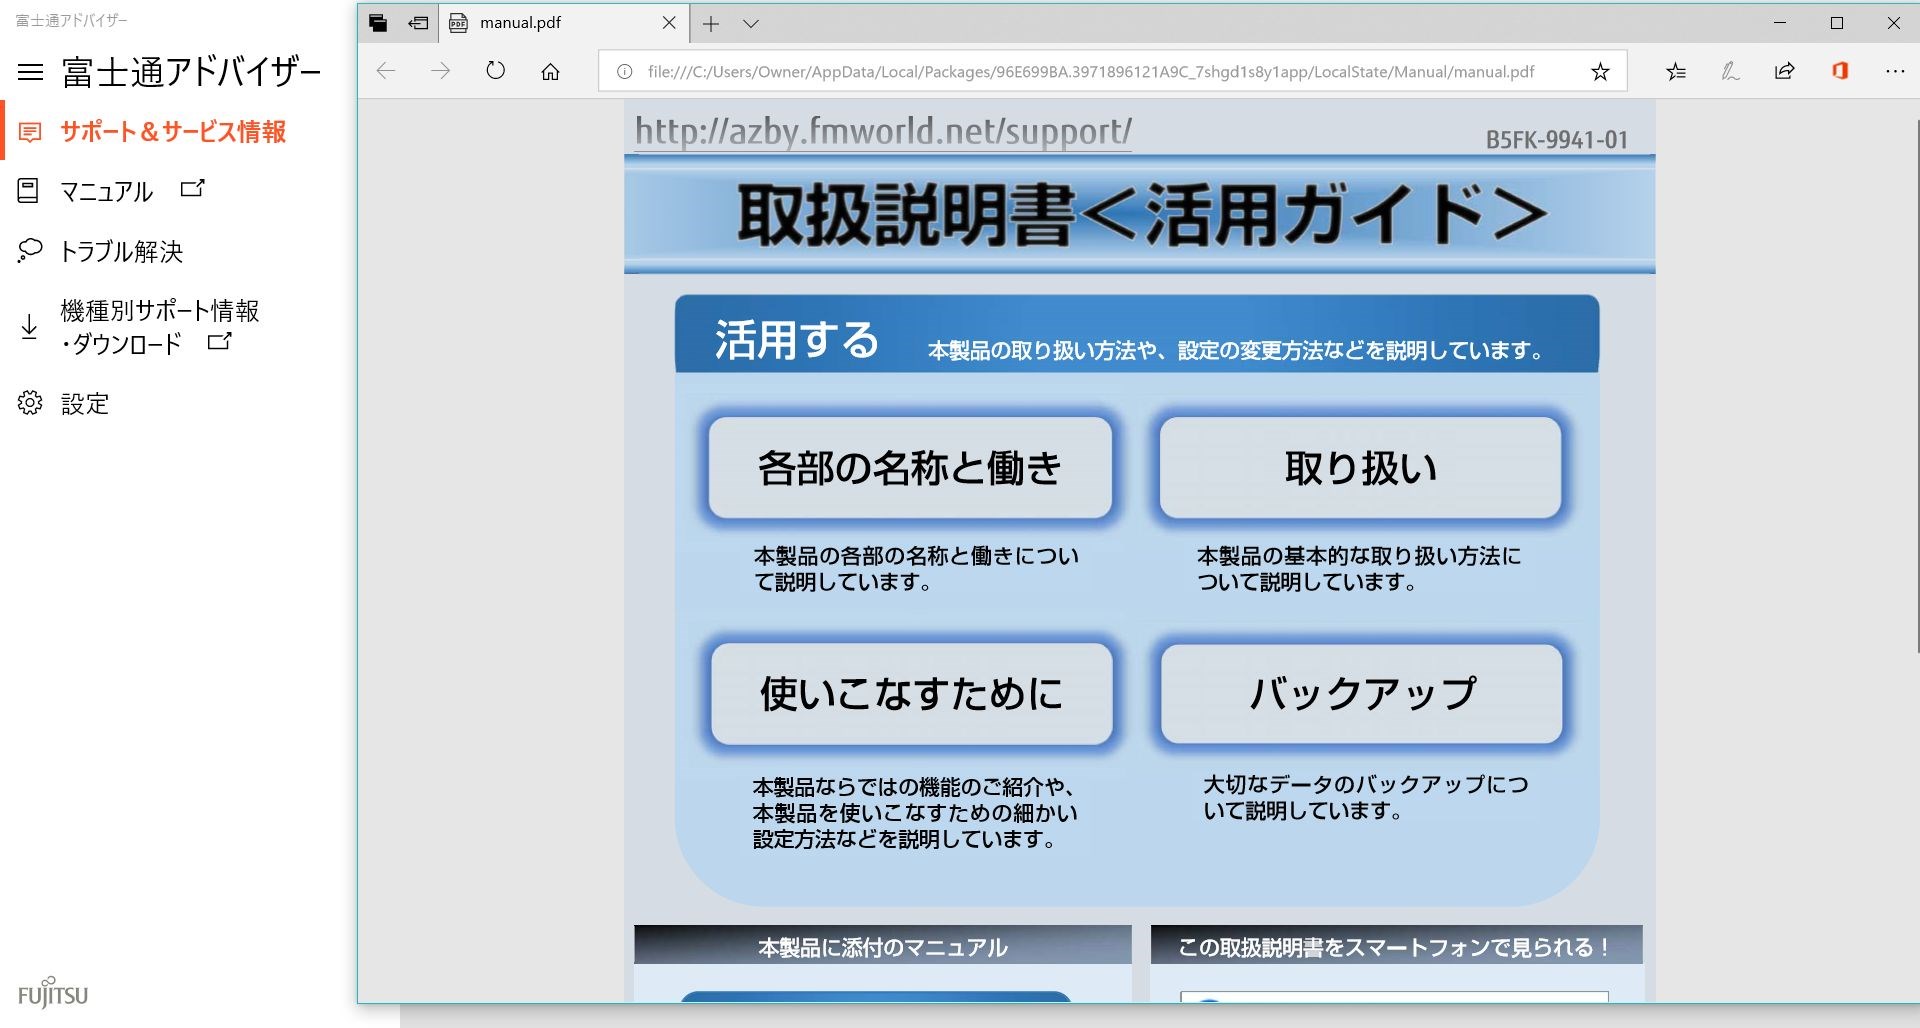Open トラブル解決 in the sidebar

point(122,251)
